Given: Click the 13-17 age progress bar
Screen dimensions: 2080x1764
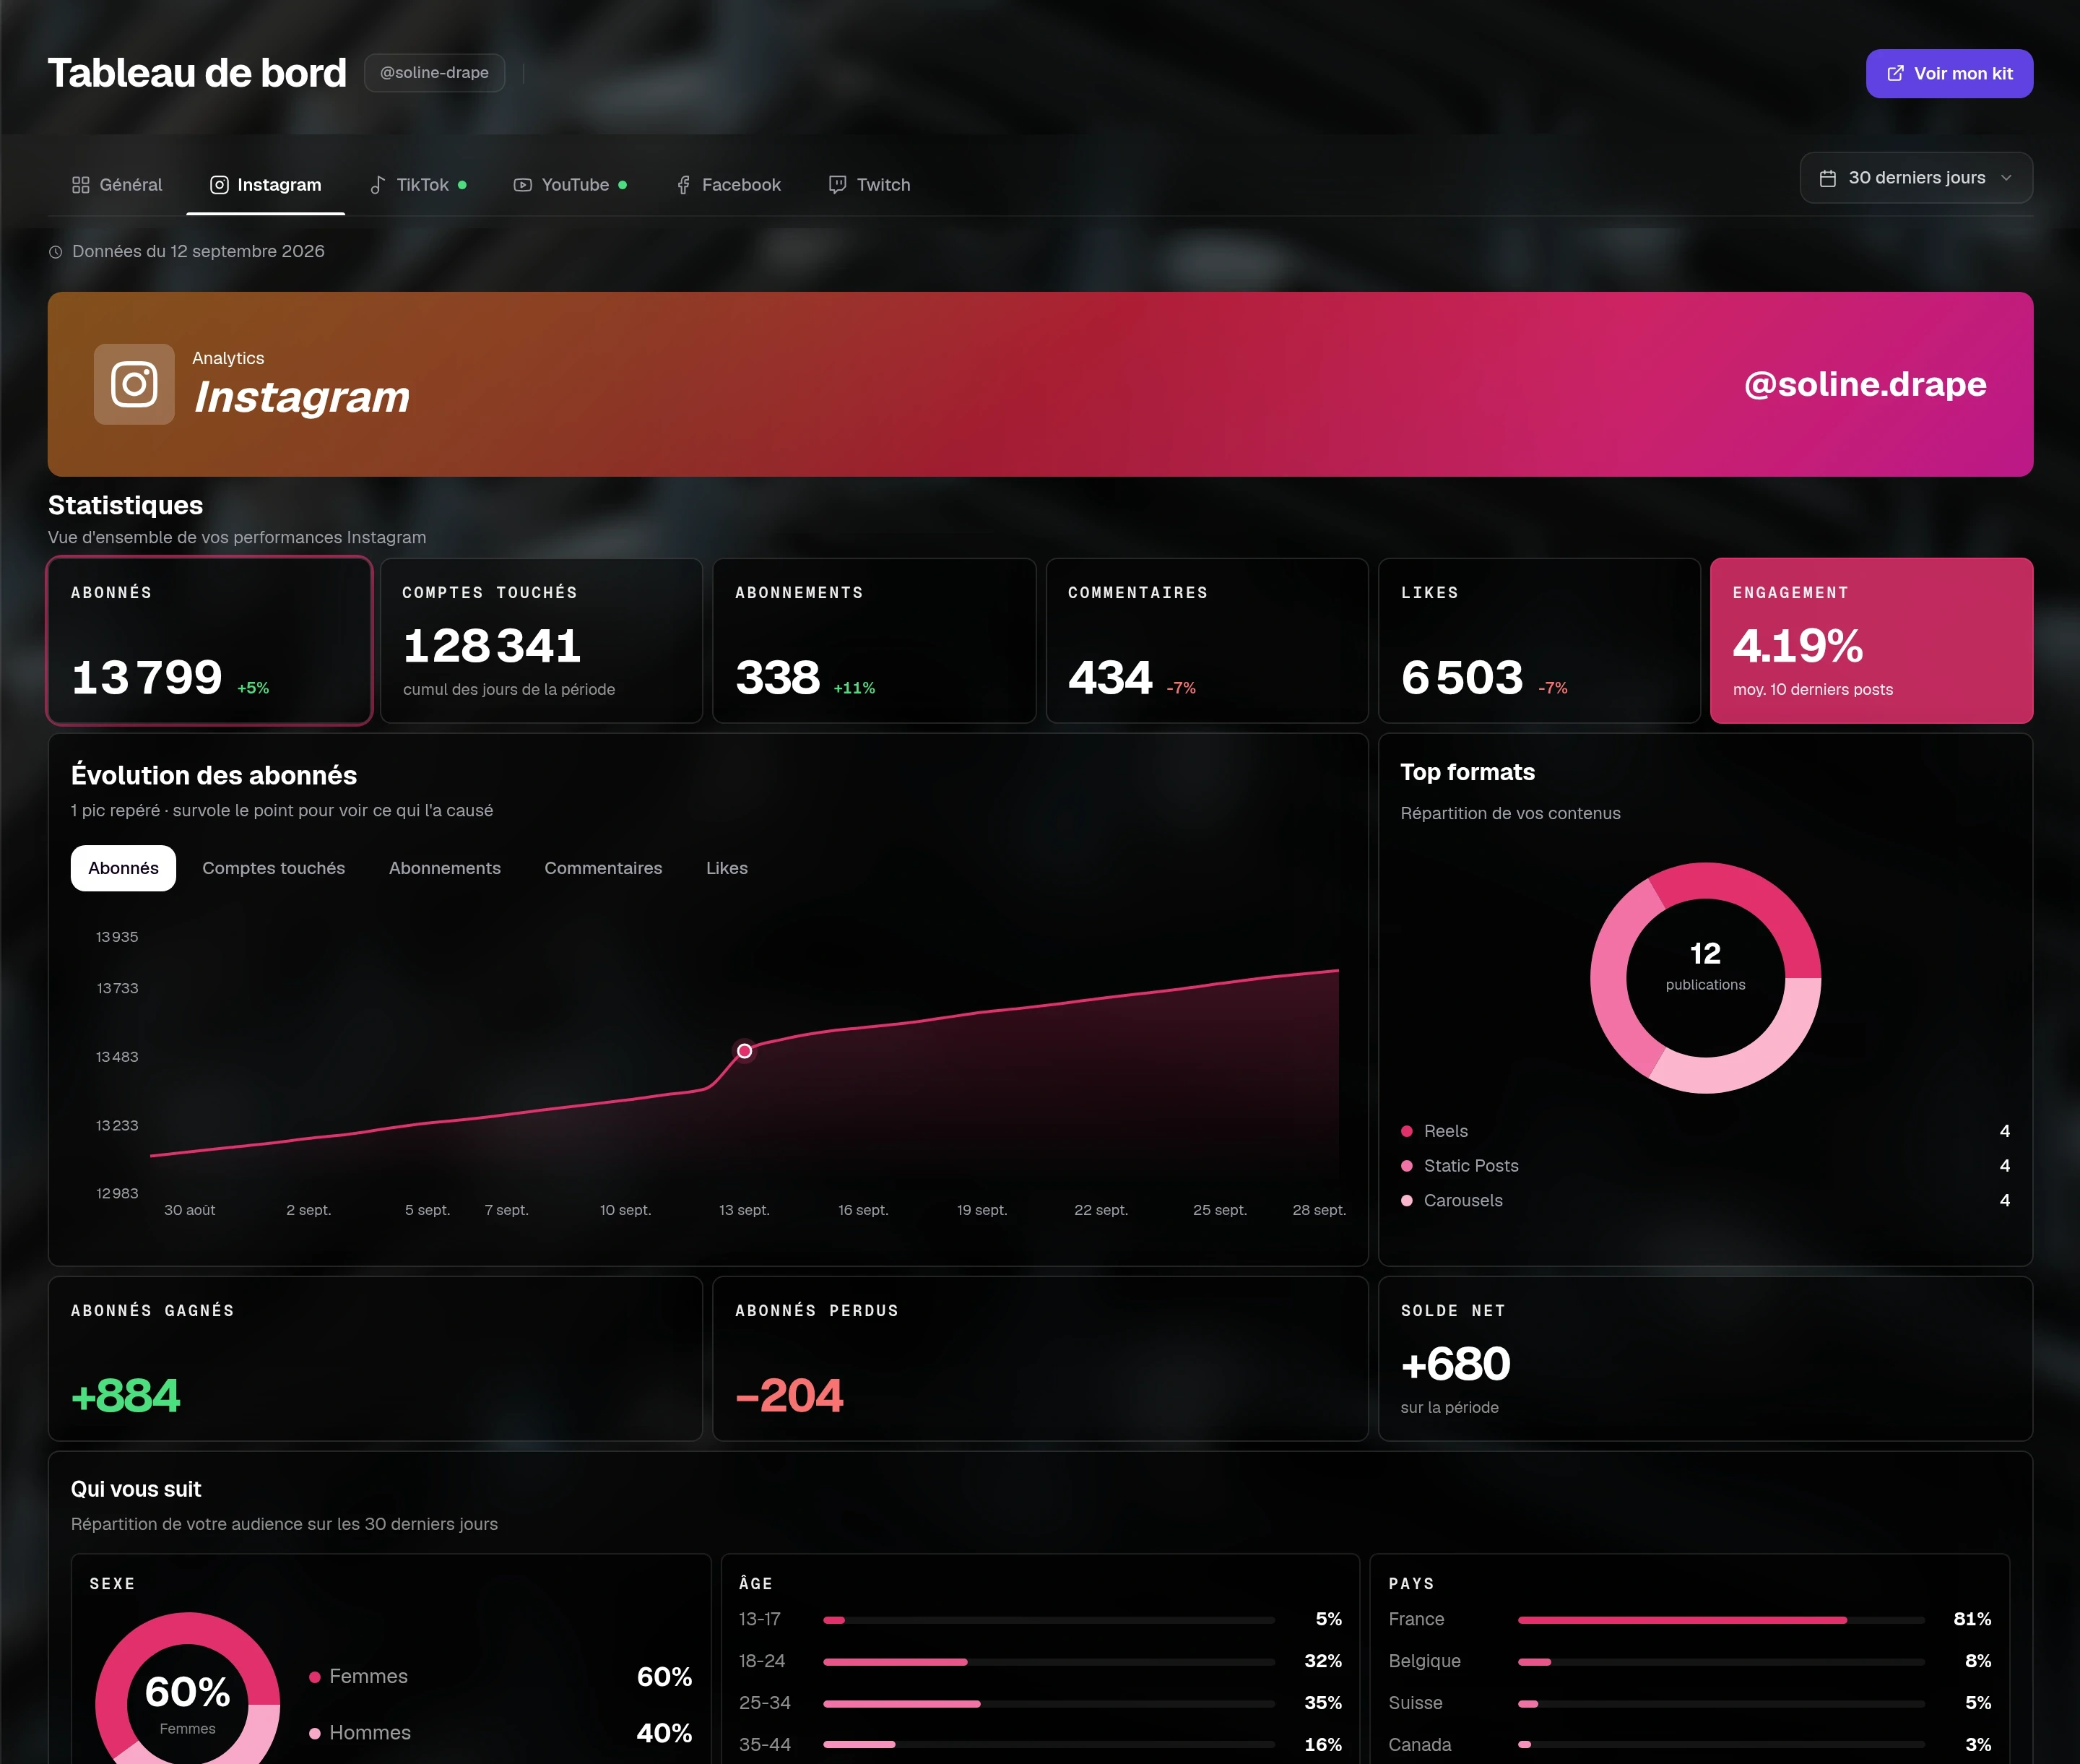Looking at the screenshot, I should coord(1049,1620).
